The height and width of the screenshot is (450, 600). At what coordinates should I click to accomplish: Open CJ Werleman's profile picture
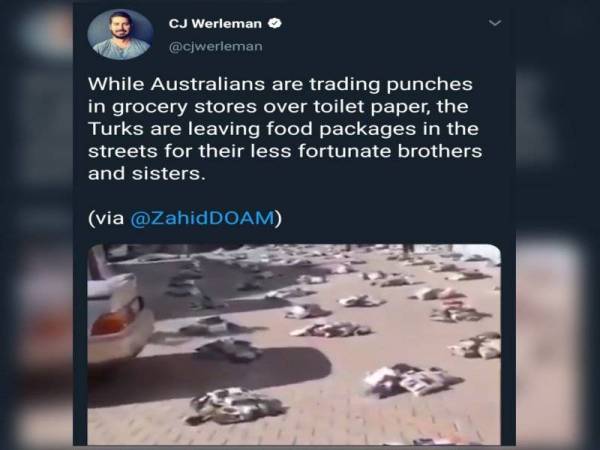[x=120, y=34]
